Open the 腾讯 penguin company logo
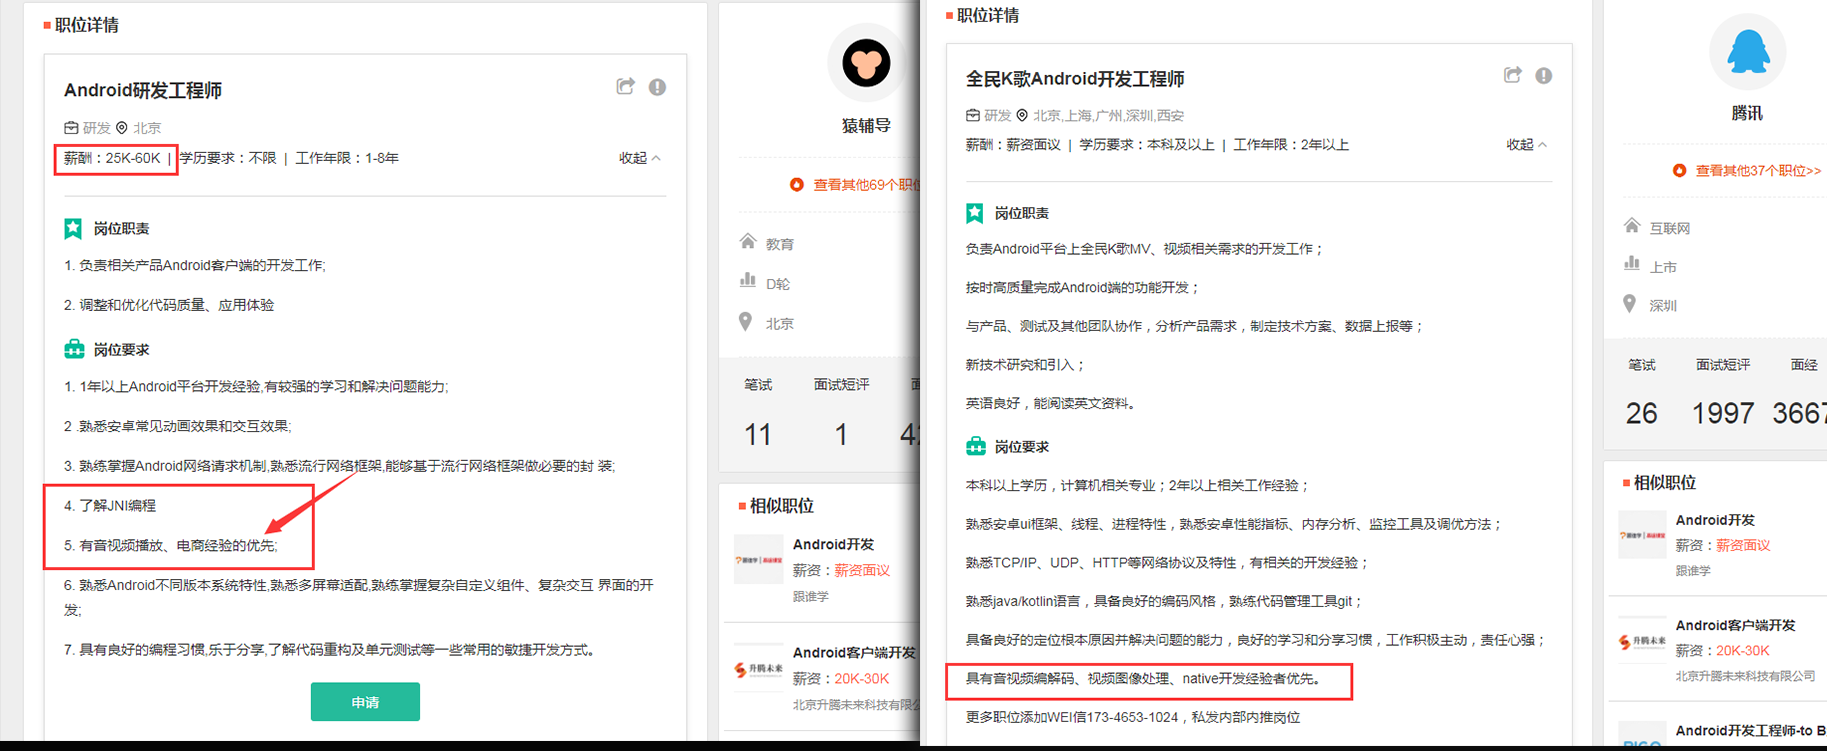This screenshot has height=751, width=1827. point(1747,51)
